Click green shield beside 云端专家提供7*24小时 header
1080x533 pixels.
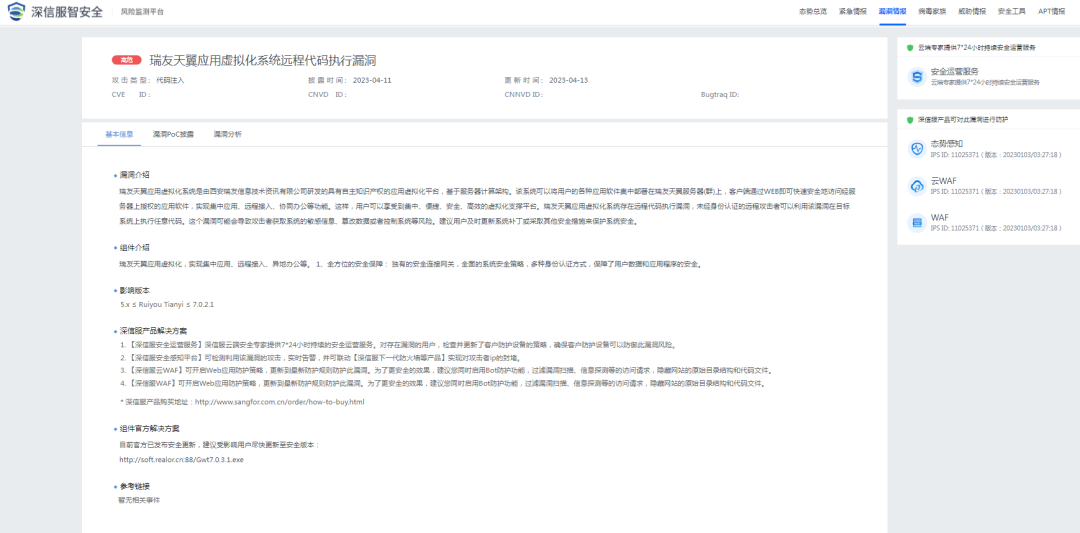[x=910, y=48]
